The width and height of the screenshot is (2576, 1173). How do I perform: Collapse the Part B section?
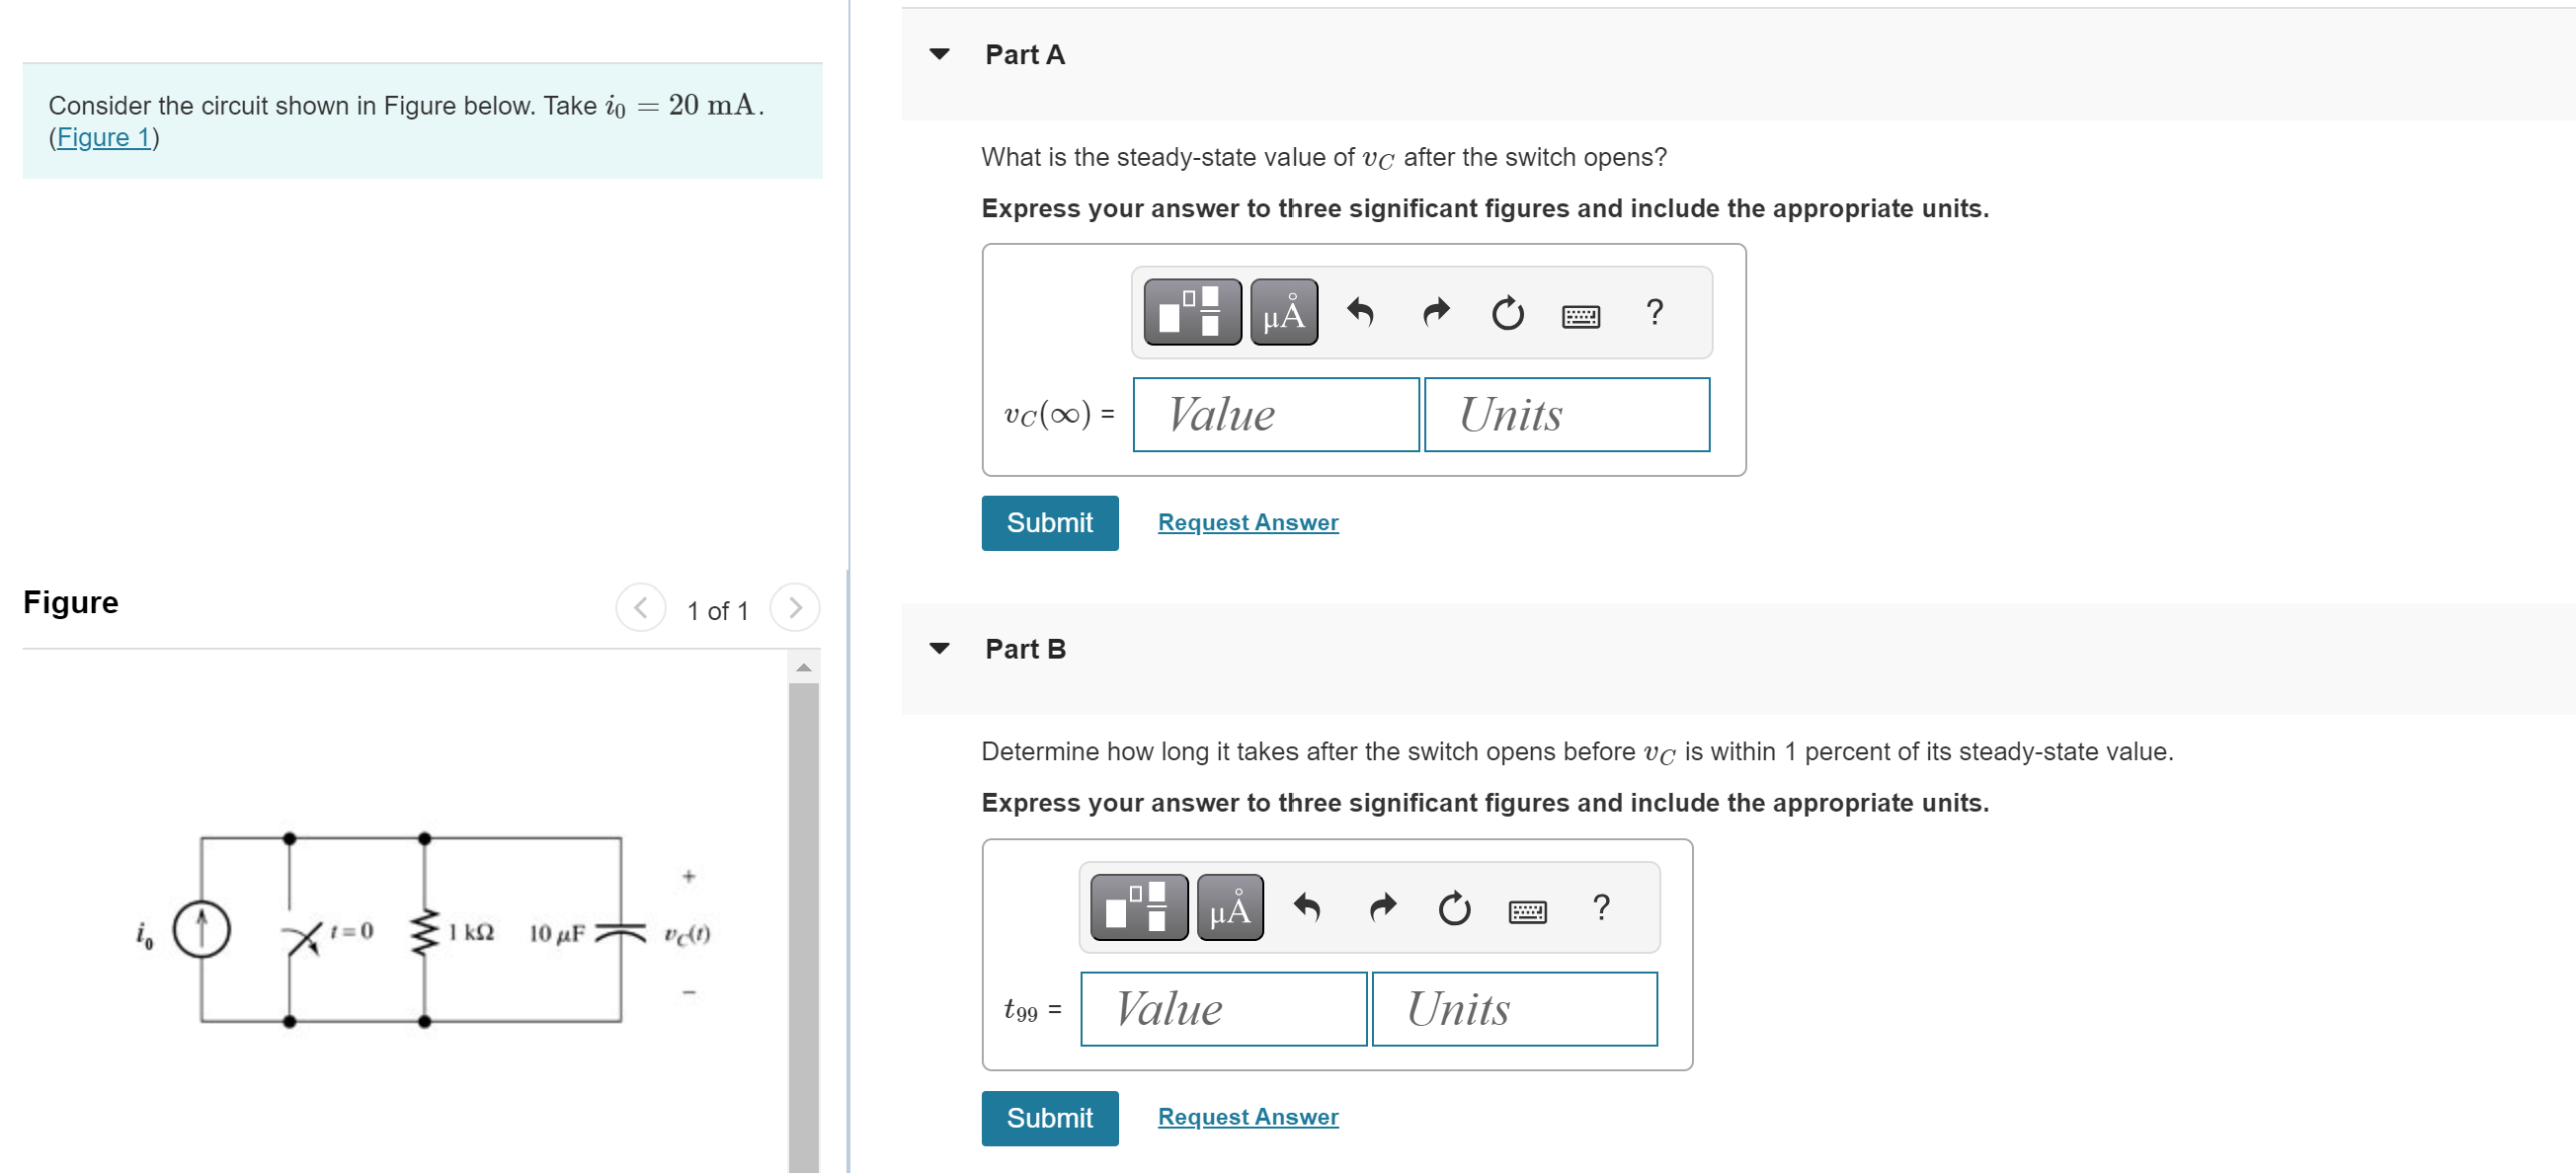[939, 648]
